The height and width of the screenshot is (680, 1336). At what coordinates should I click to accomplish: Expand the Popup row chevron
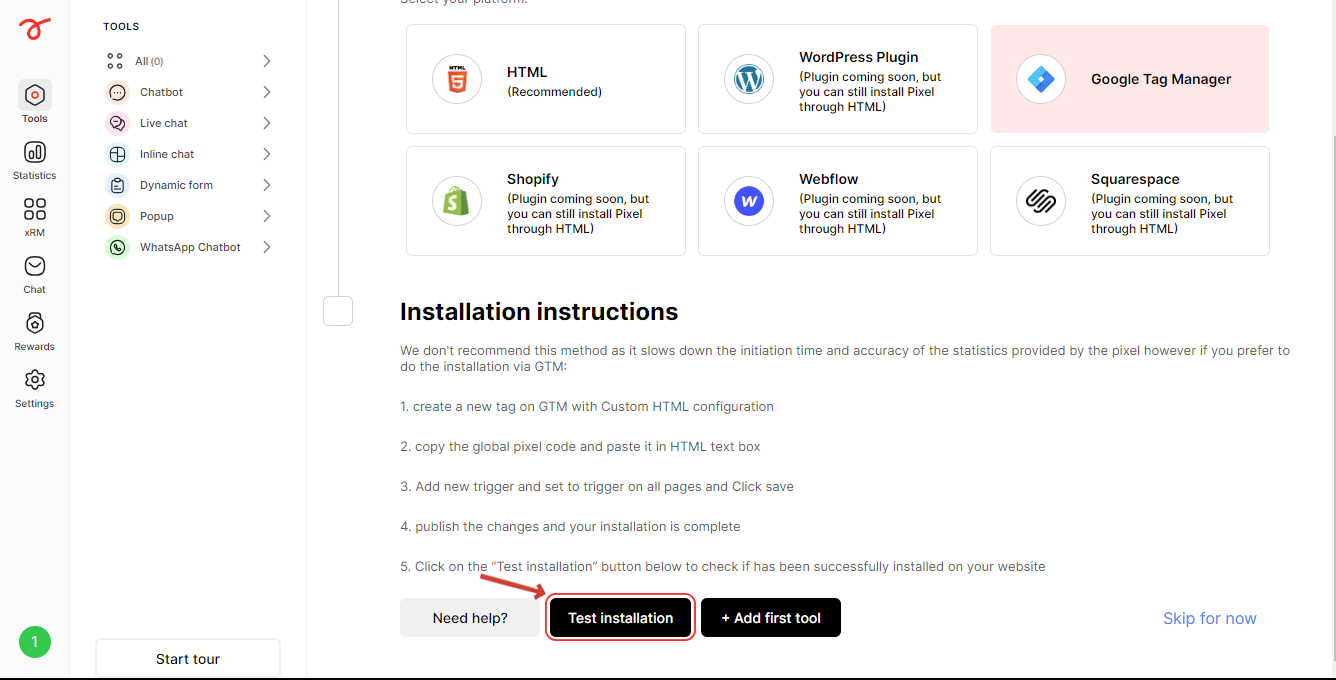click(x=267, y=216)
